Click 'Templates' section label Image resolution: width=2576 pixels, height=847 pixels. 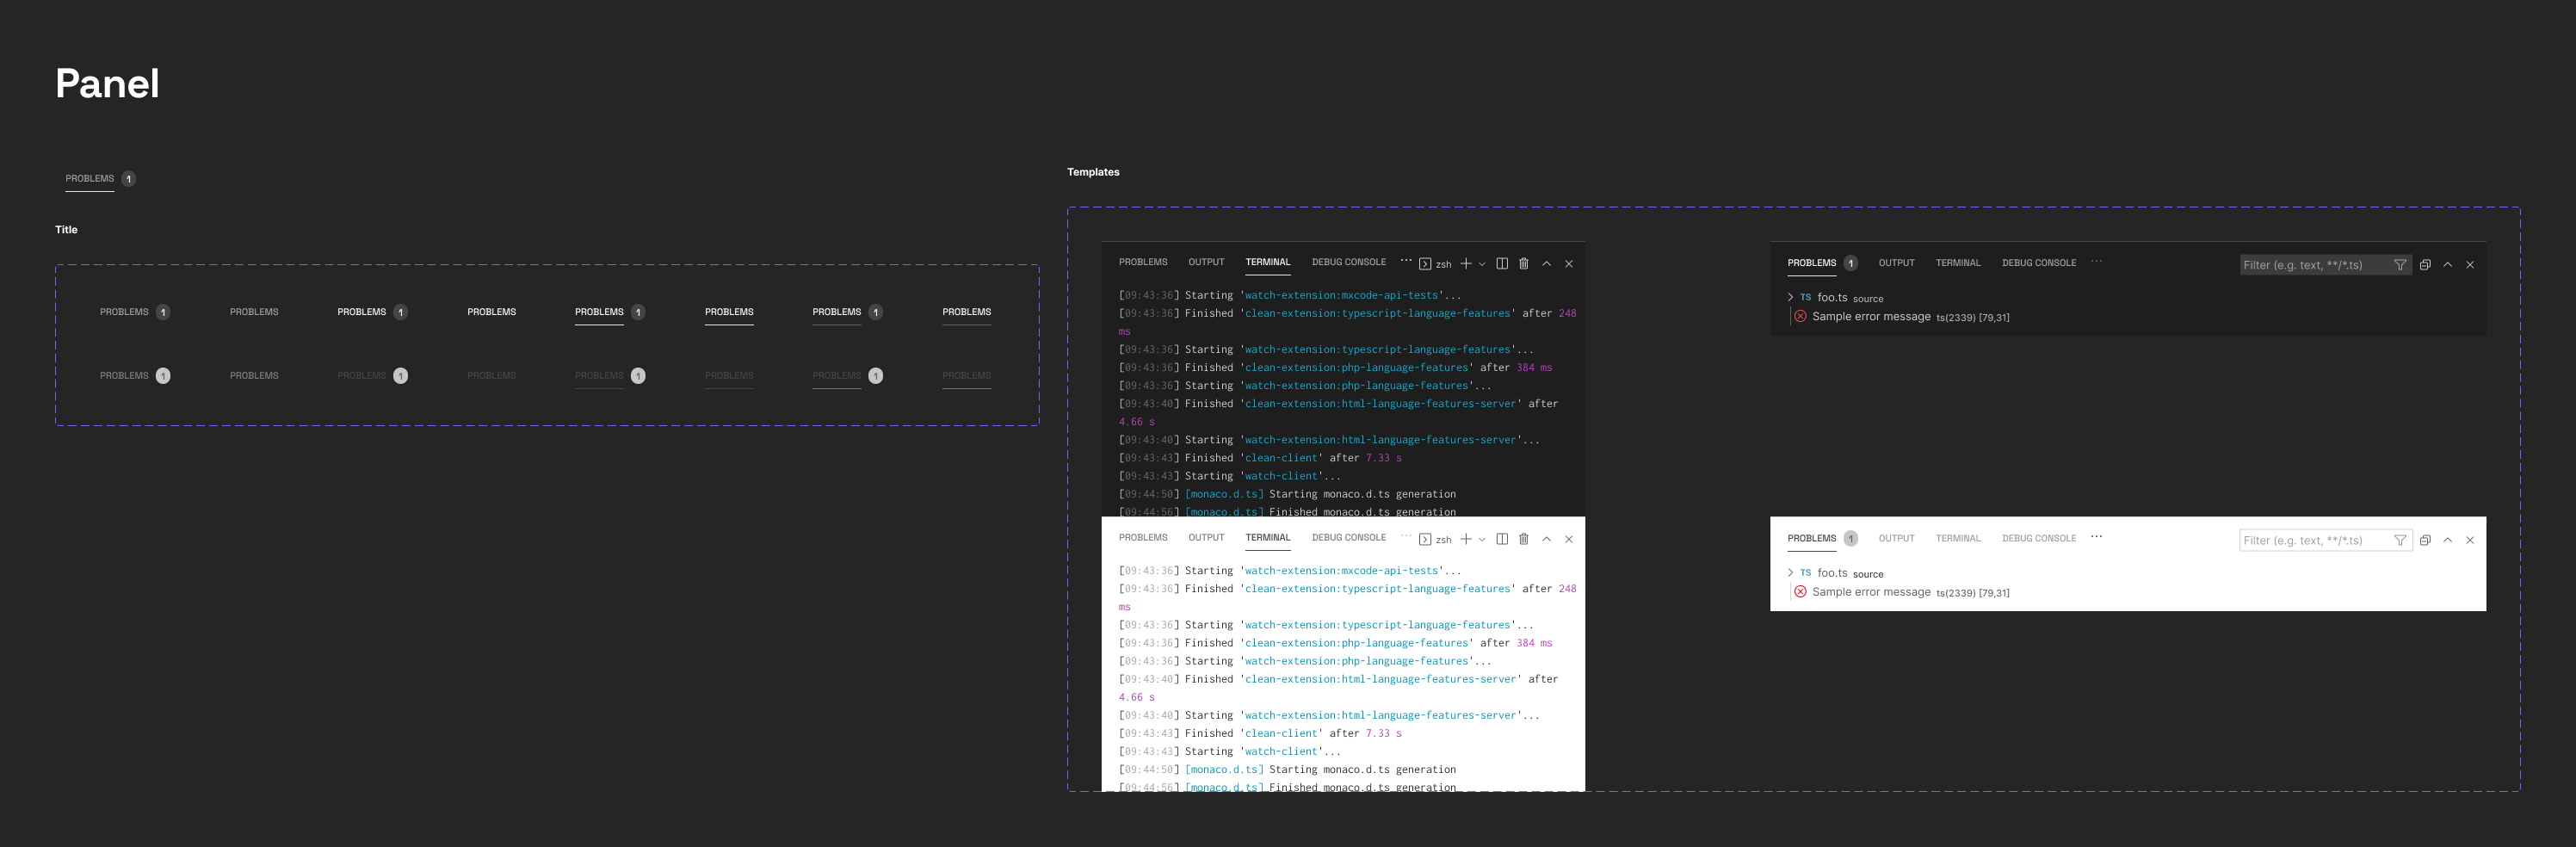pyautogui.click(x=1093, y=172)
